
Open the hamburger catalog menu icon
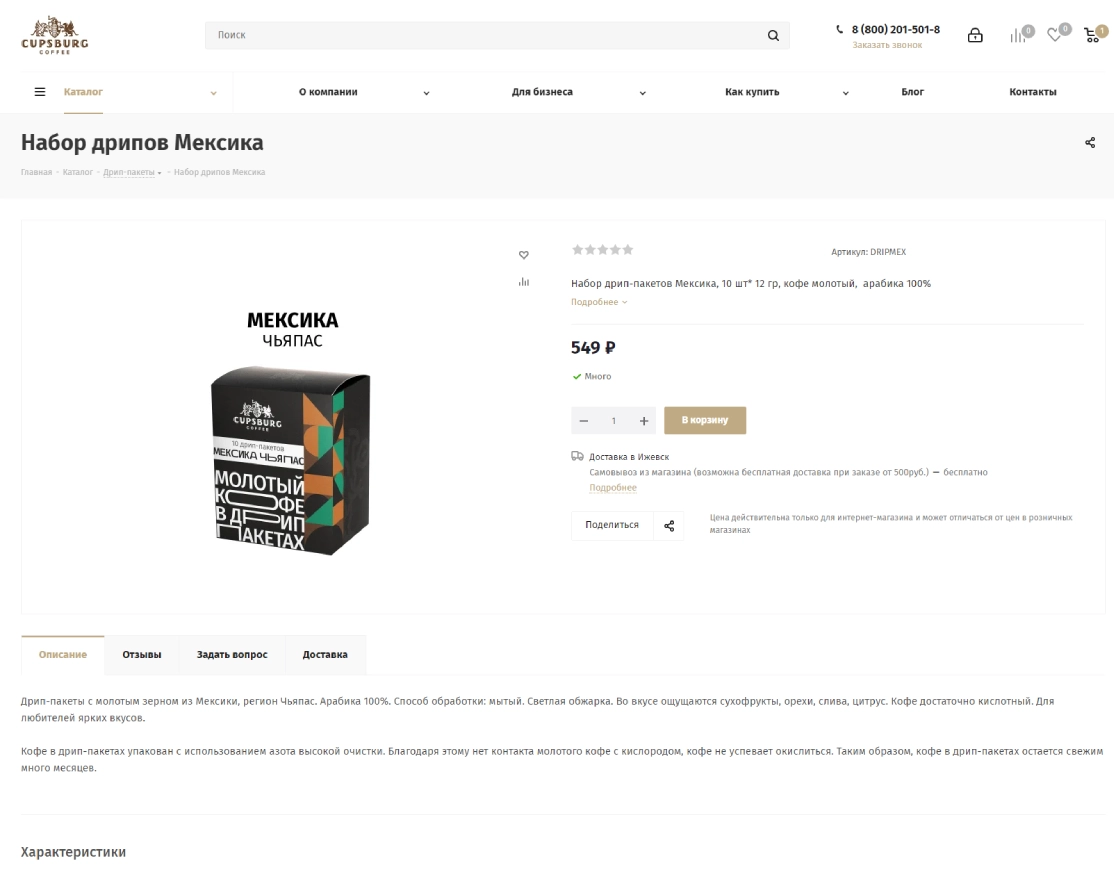pos(40,92)
